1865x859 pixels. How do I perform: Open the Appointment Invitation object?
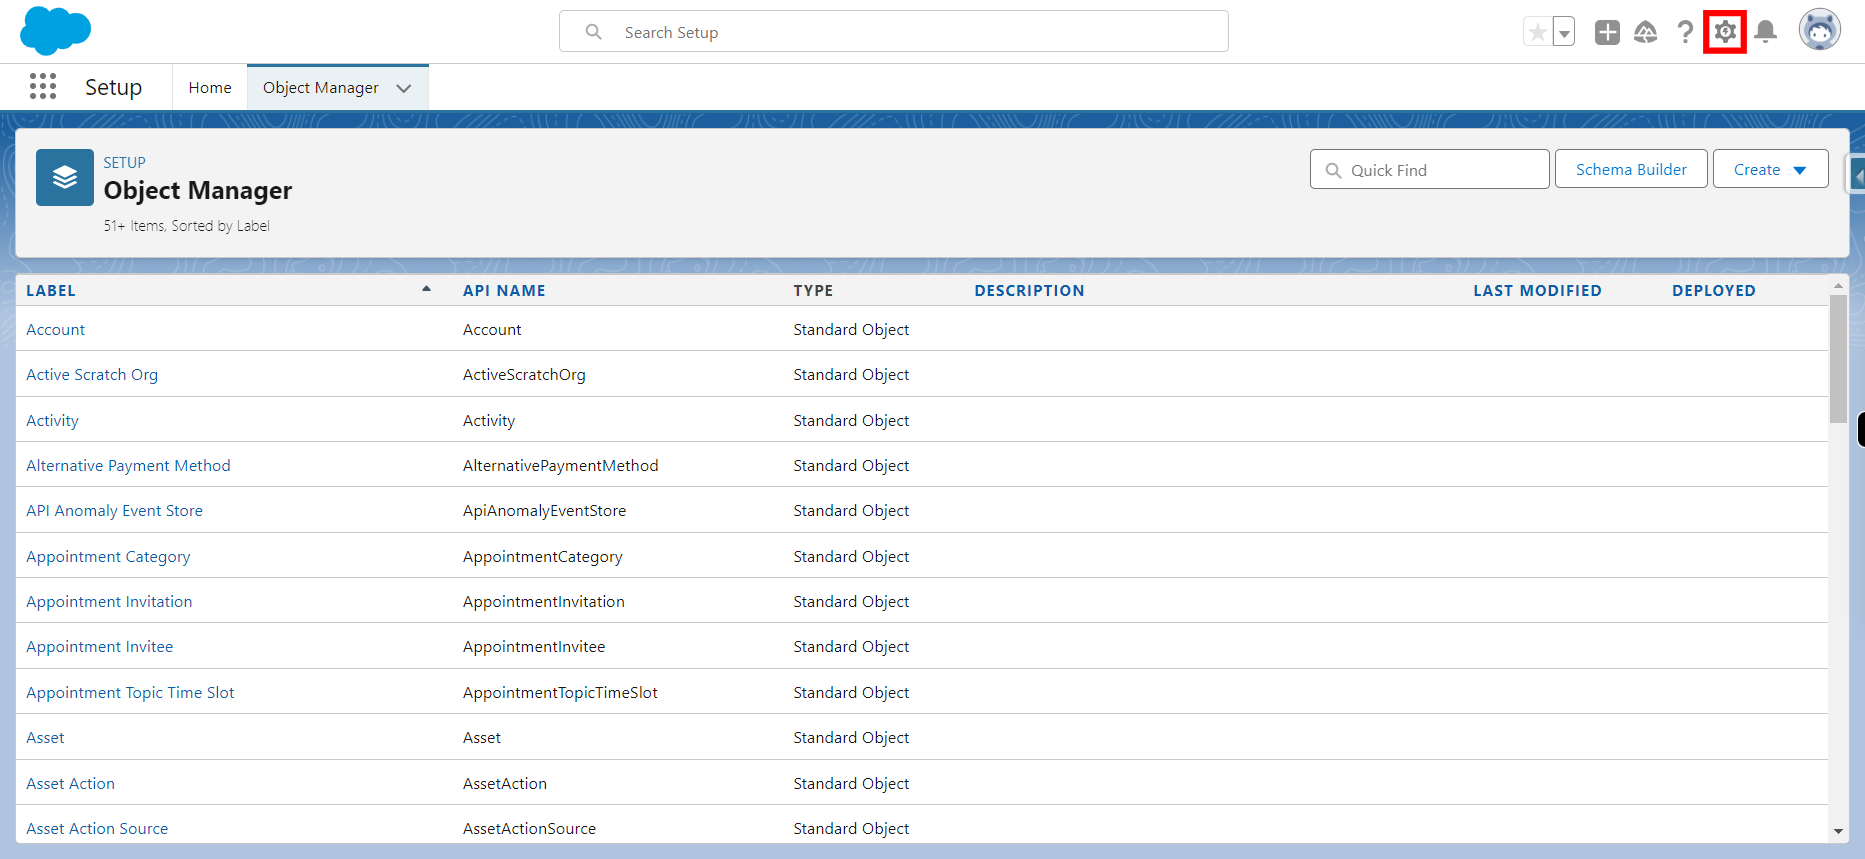tap(109, 601)
